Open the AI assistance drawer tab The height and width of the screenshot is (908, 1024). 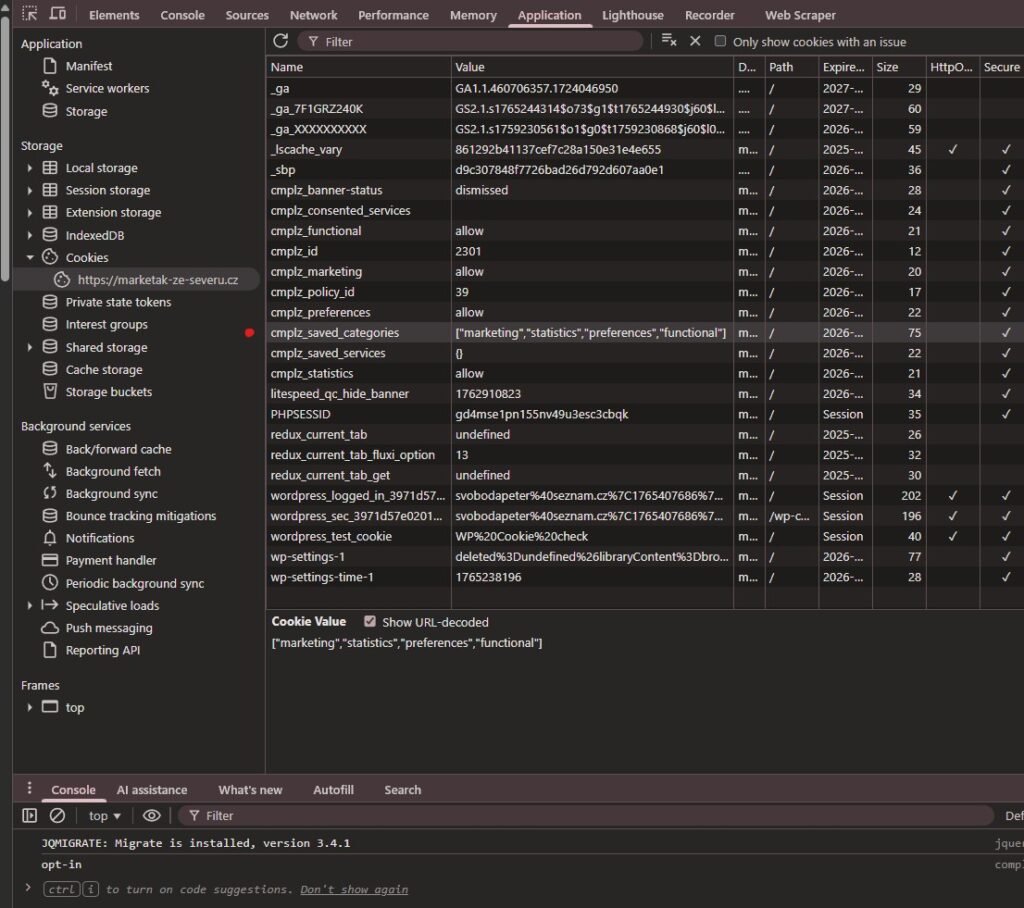(151, 789)
